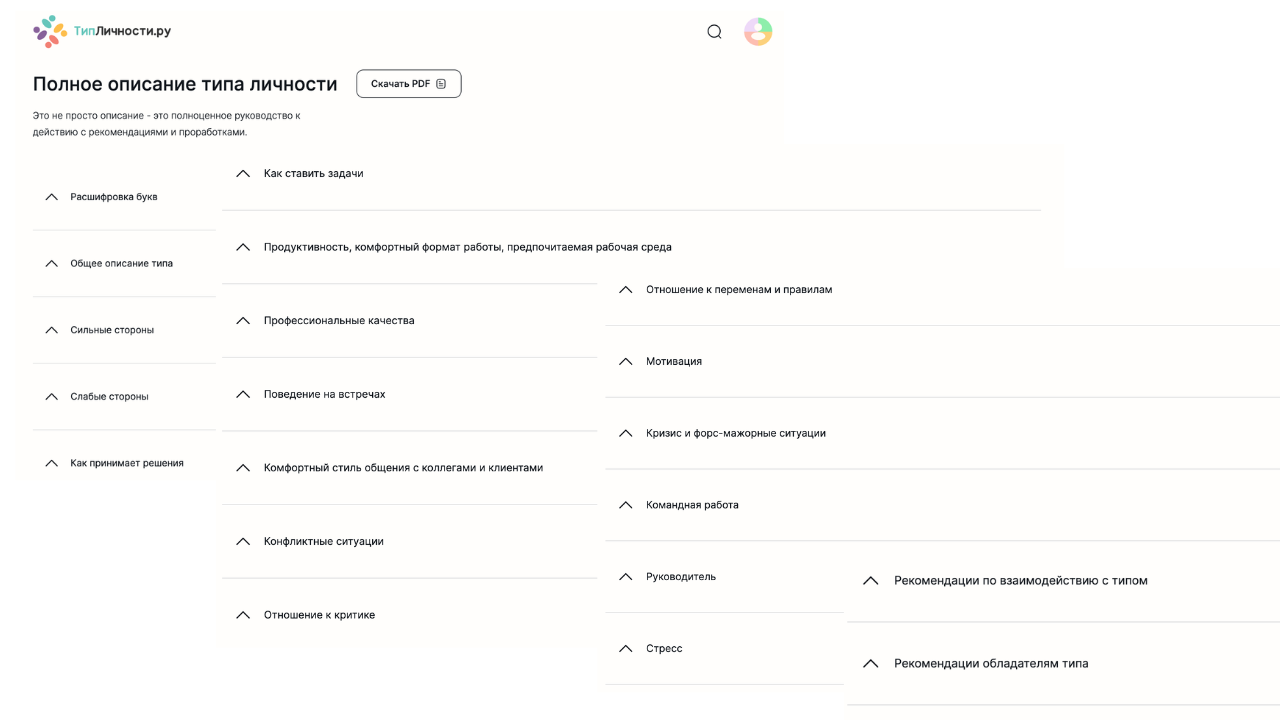1280x720 pixels.
Task: Expand Профессиональные качества section
Action: click(339, 321)
